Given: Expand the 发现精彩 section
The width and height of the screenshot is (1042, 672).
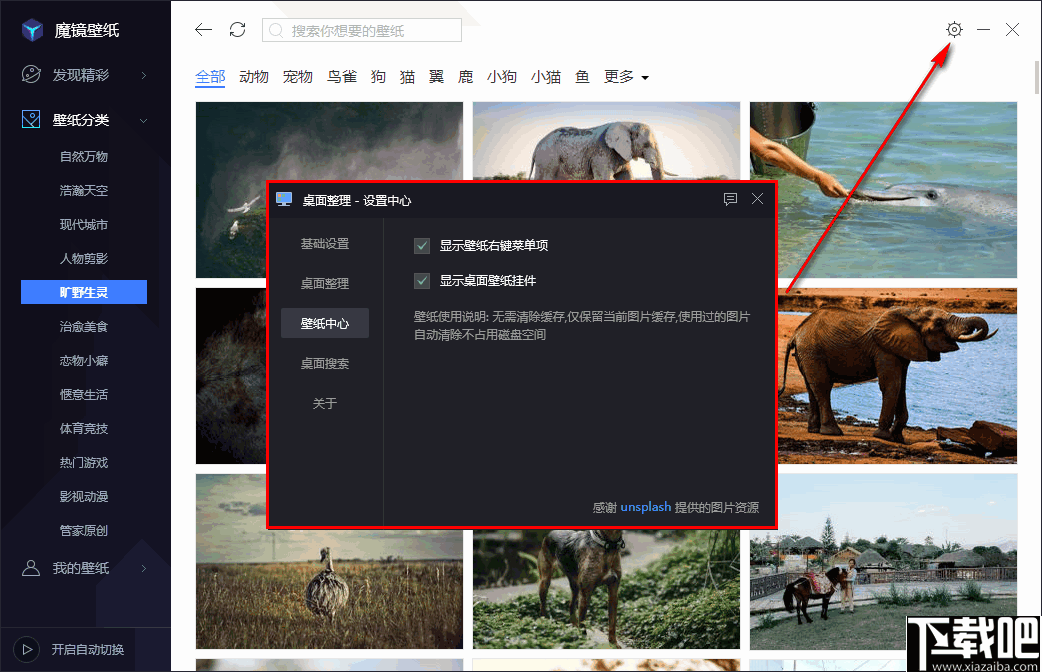Looking at the screenshot, I should point(142,74).
